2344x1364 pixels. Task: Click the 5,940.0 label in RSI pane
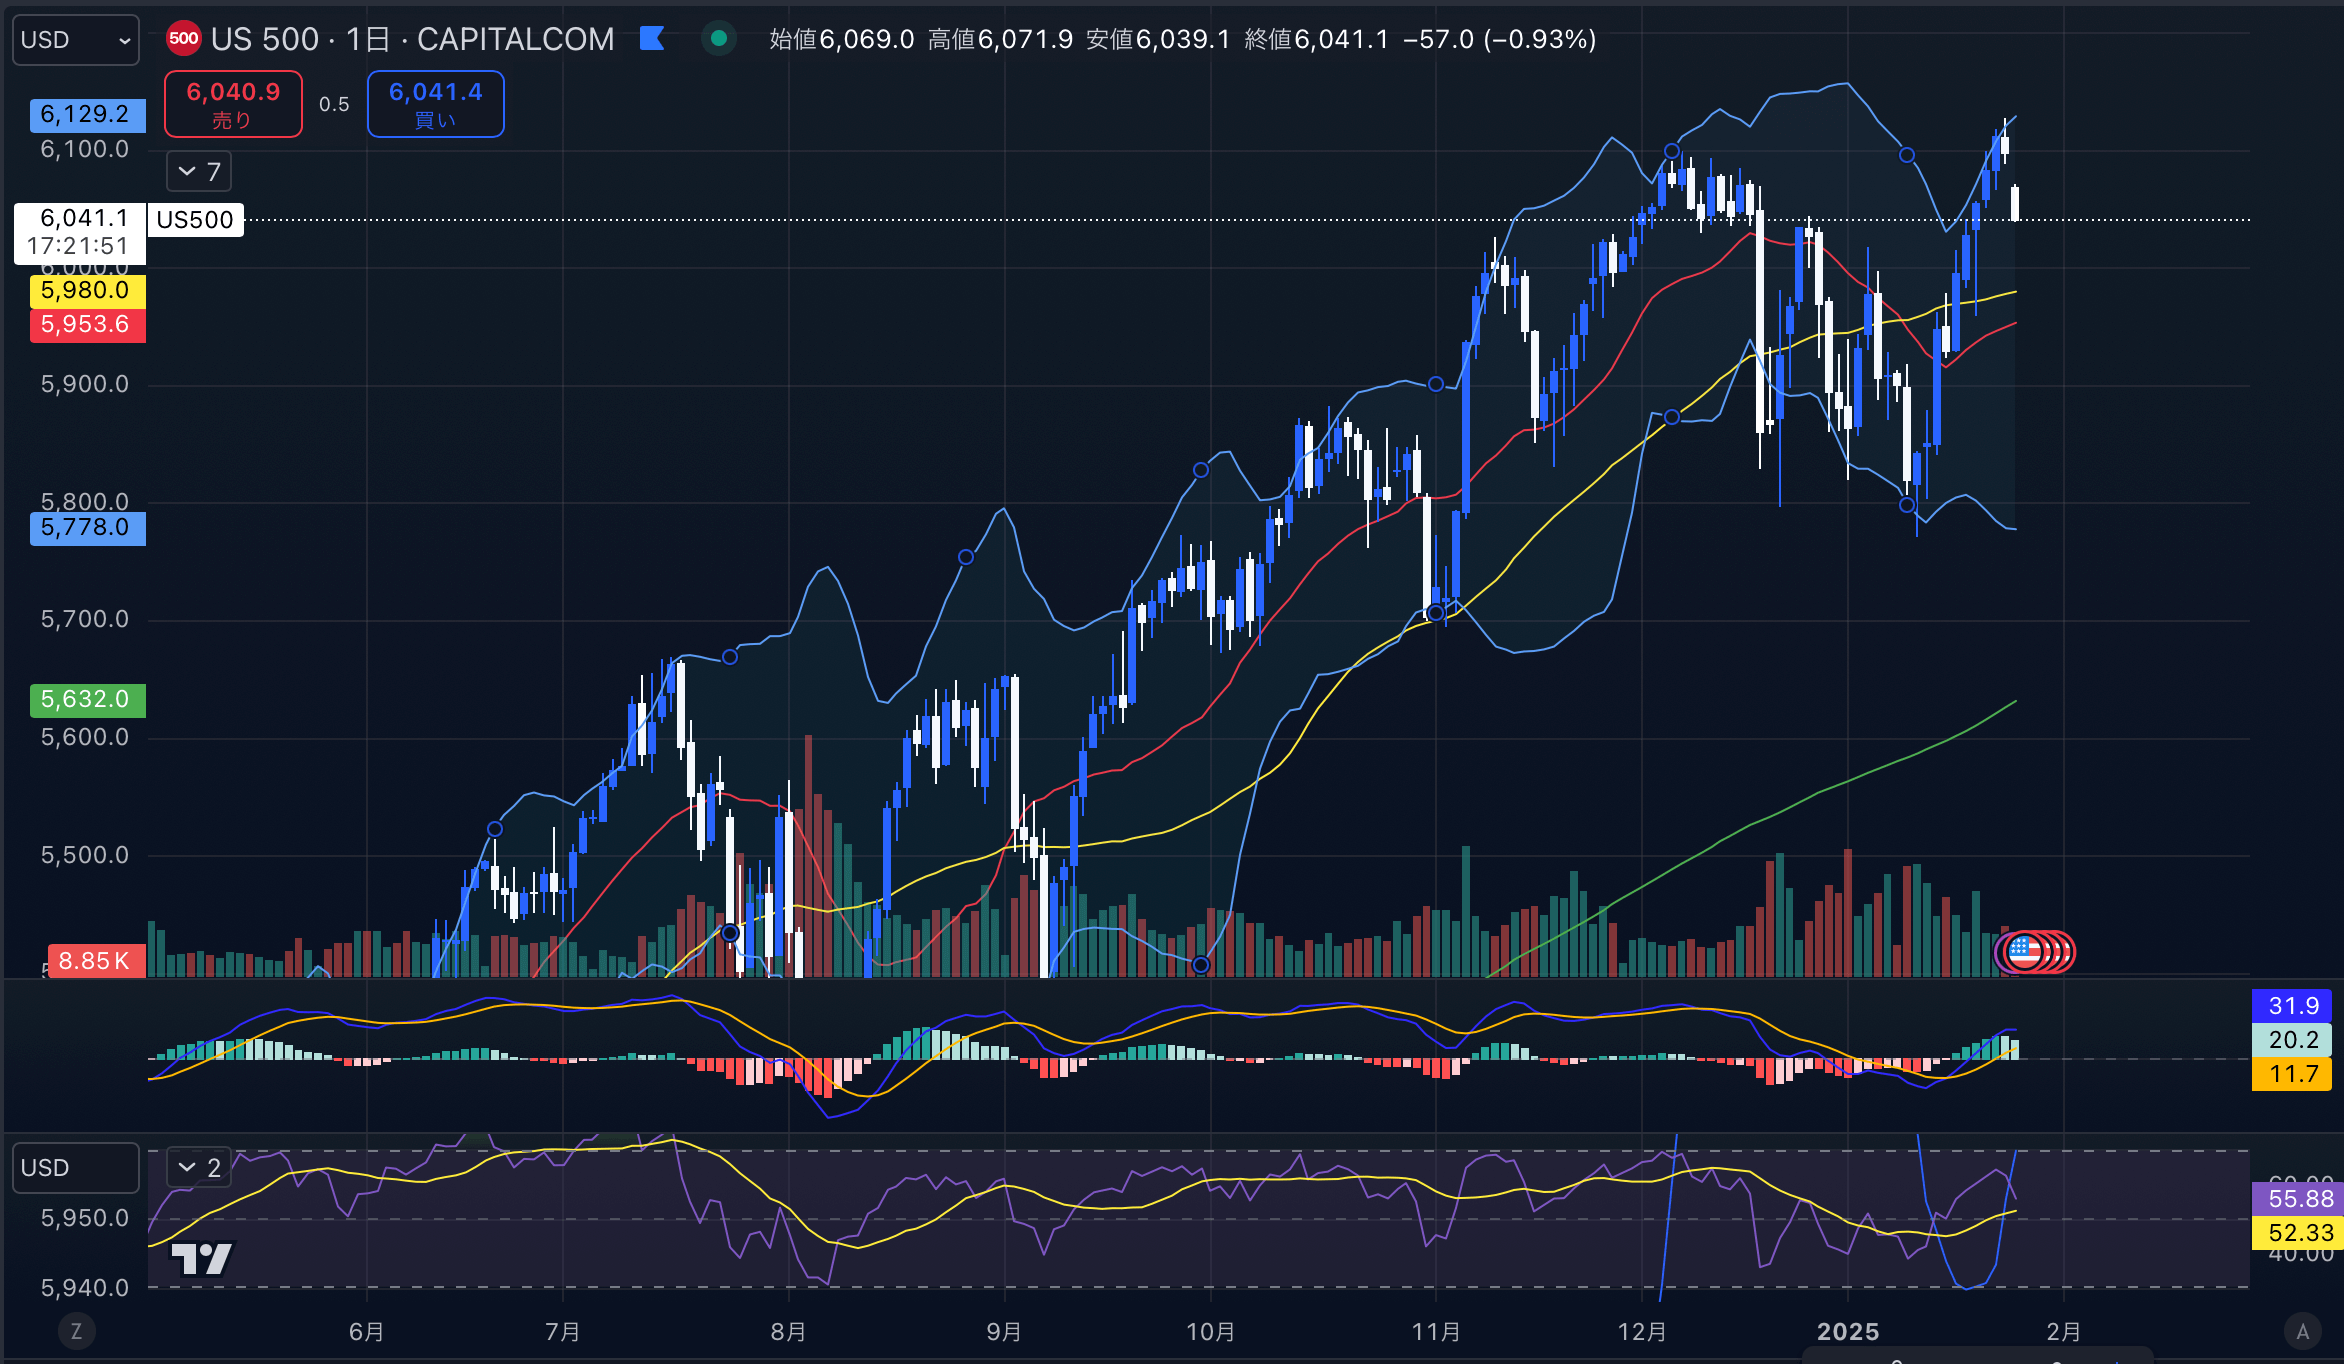pos(85,1288)
